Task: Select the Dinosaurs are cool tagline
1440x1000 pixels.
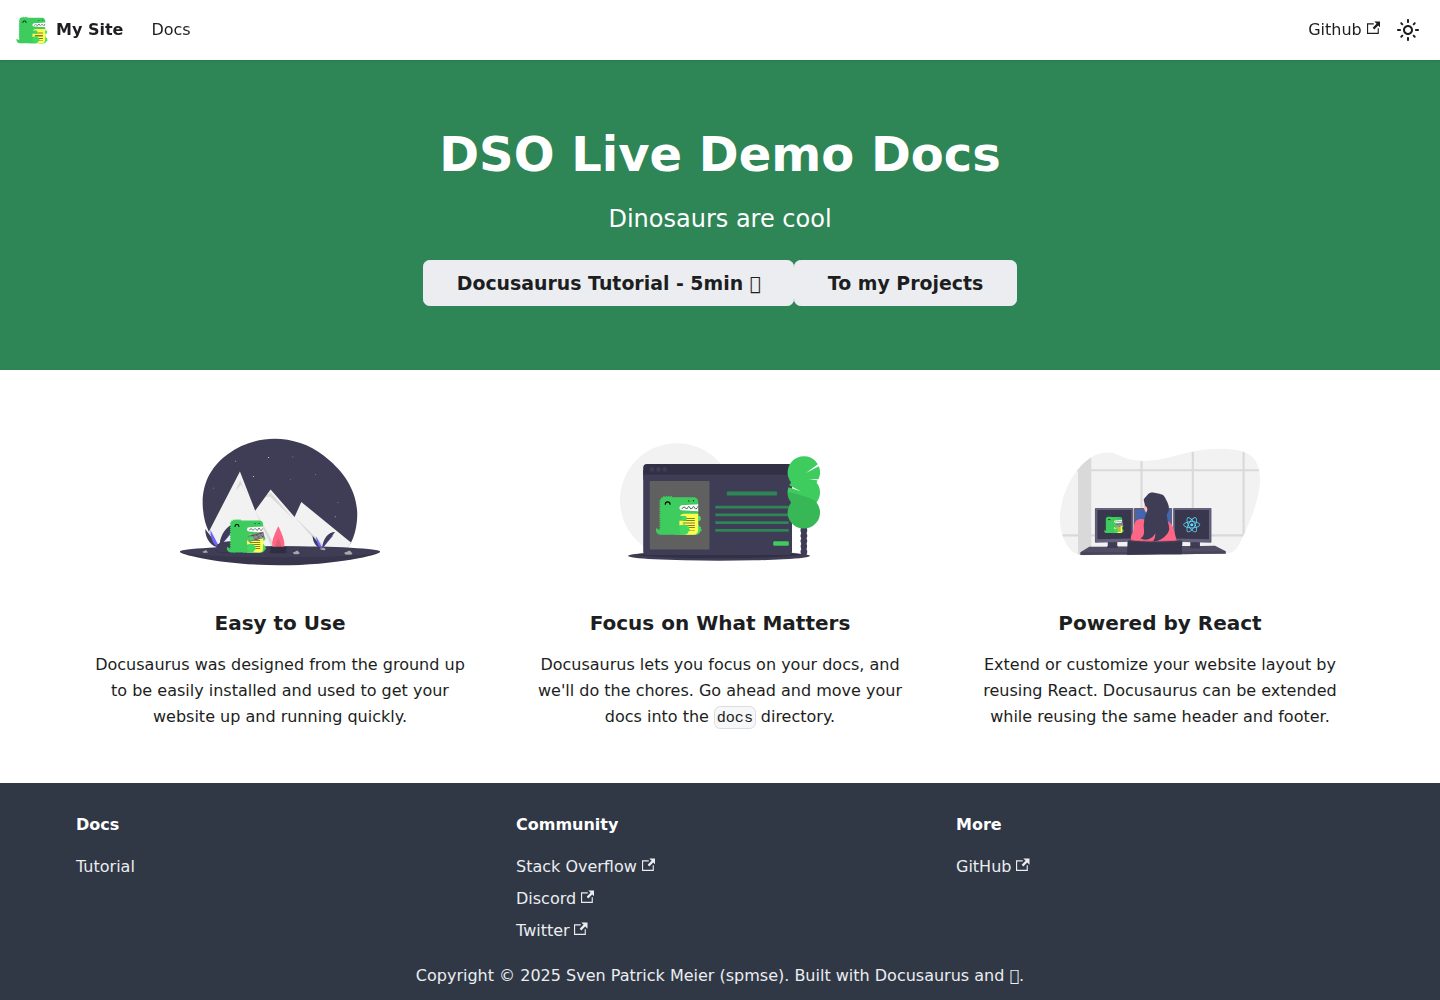Action: 720,218
